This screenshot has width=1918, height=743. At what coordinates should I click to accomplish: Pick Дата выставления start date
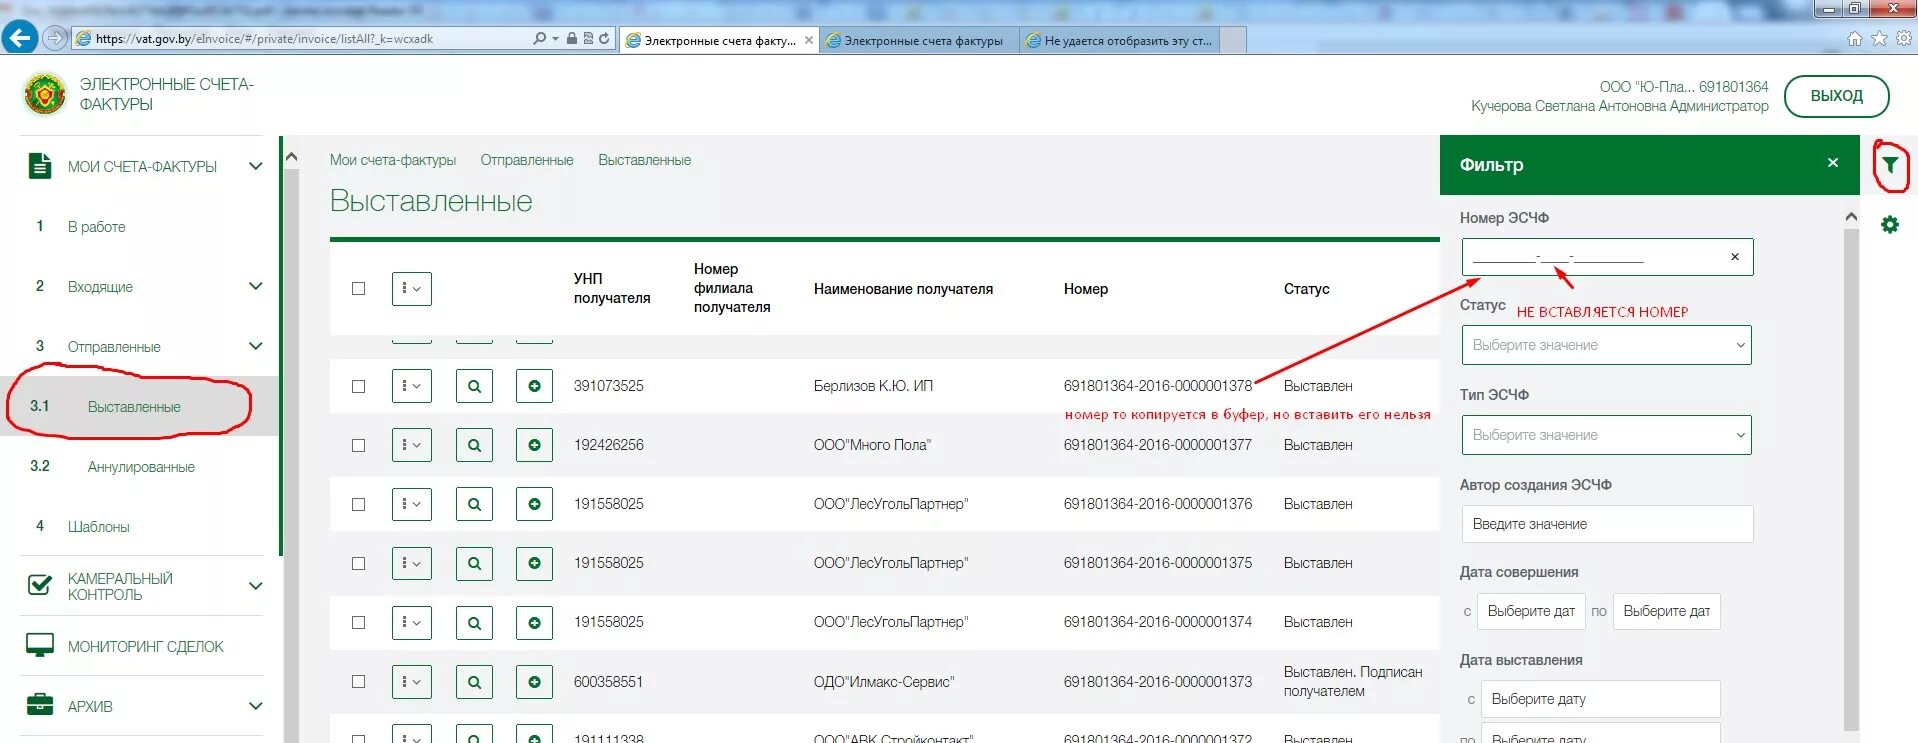pos(1601,699)
